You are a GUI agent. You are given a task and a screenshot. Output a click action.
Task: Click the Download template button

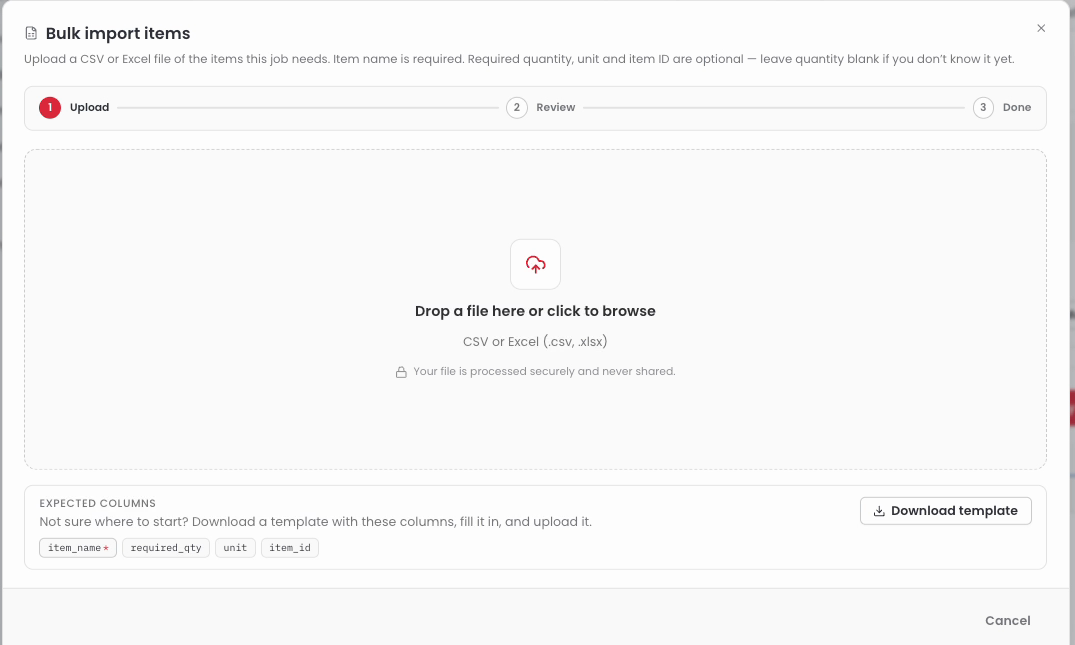point(945,511)
